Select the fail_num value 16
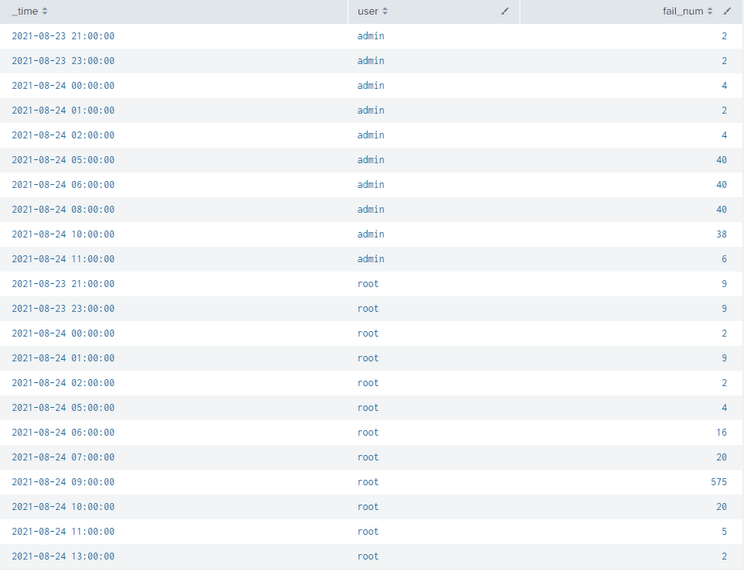The height and width of the screenshot is (571, 744). coord(721,432)
